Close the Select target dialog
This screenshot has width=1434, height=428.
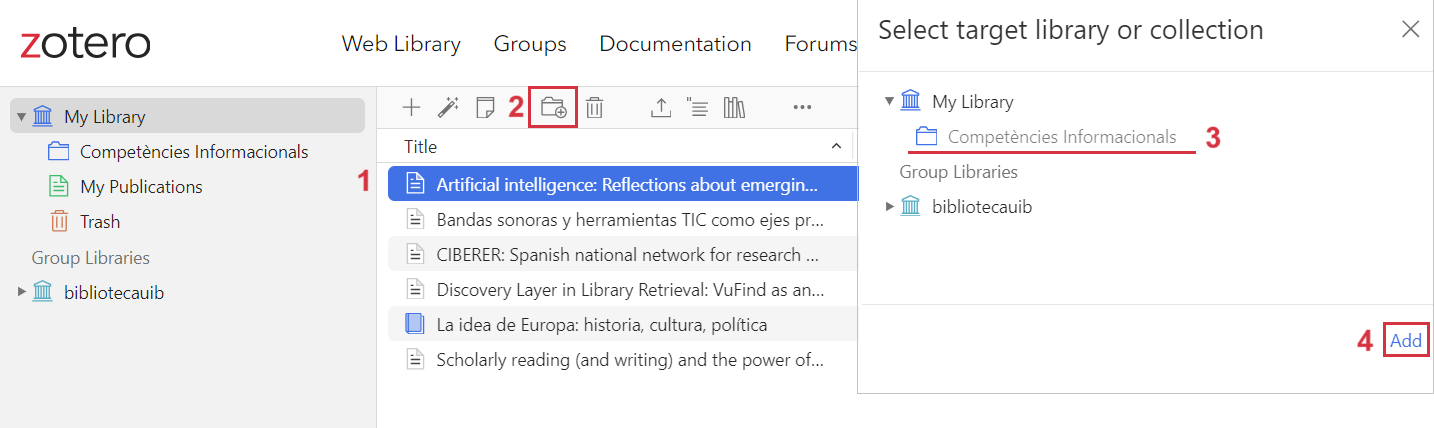[1411, 29]
